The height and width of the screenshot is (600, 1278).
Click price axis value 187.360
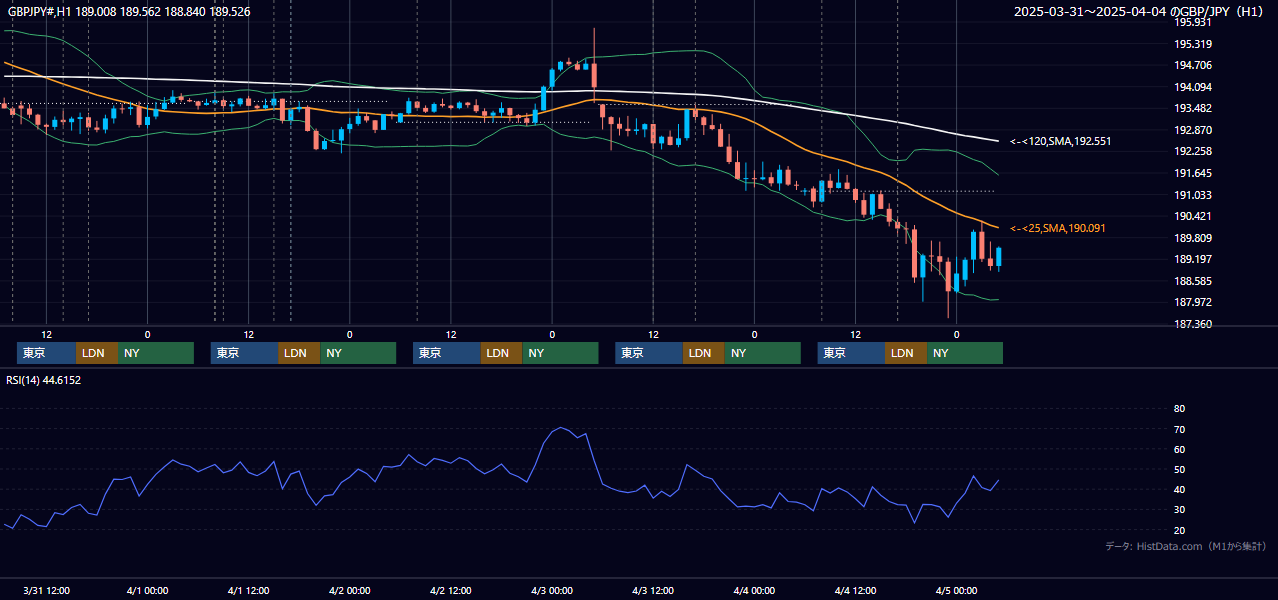1193,324
